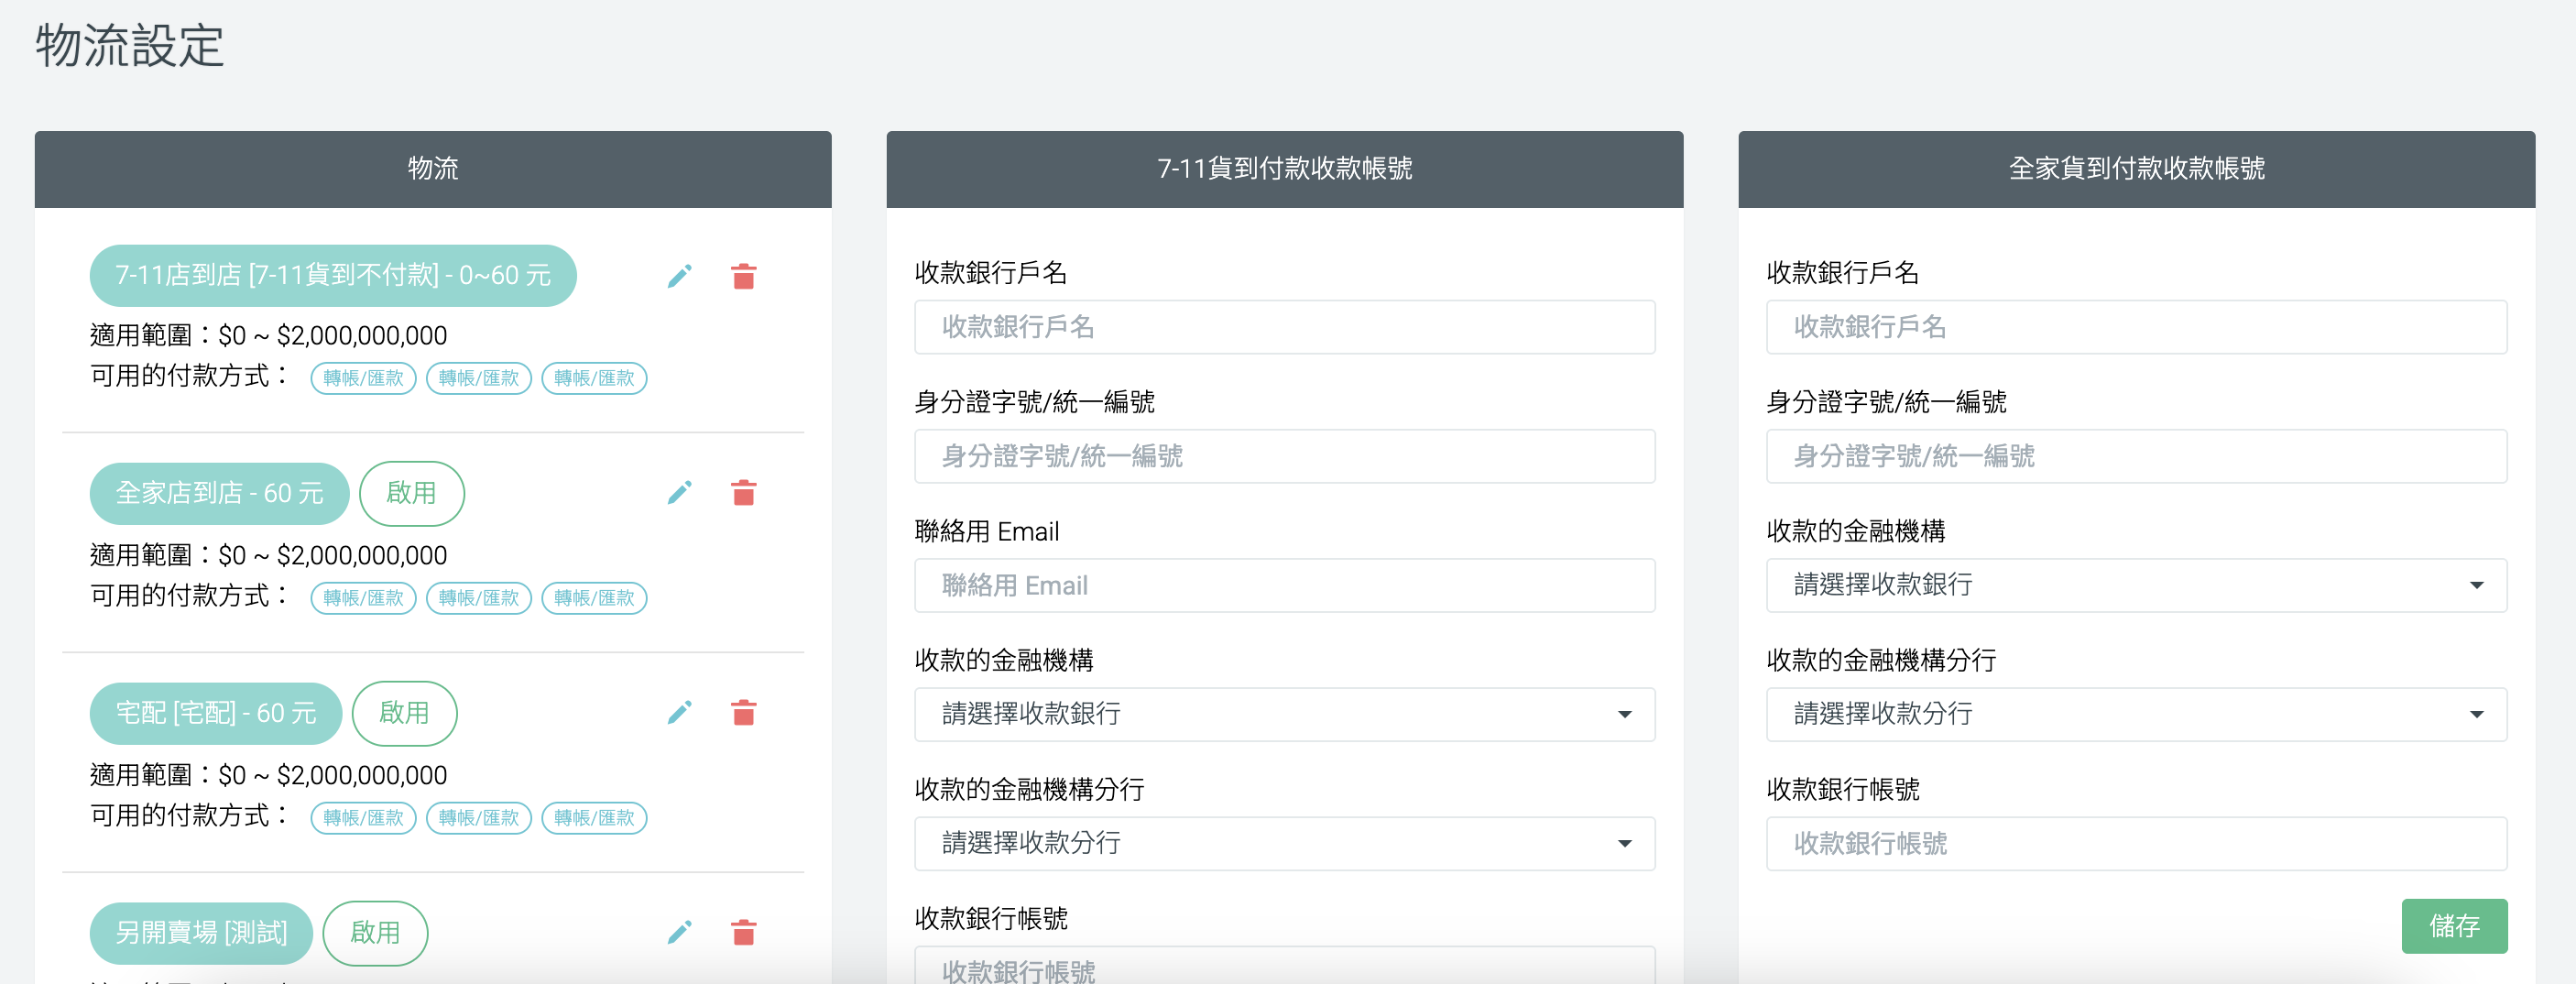Open 7-11 收款的金融機構 bank dropdown
The width and height of the screenshot is (2576, 984).
(1284, 714)
